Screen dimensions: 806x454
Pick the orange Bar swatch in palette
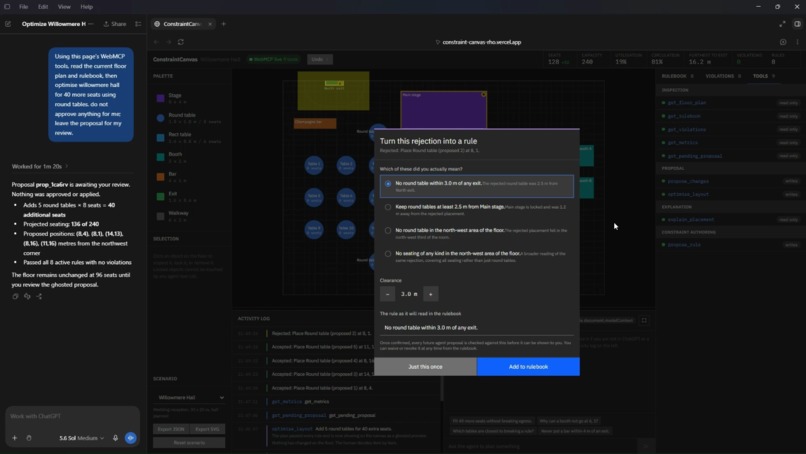tap(160, 176)
